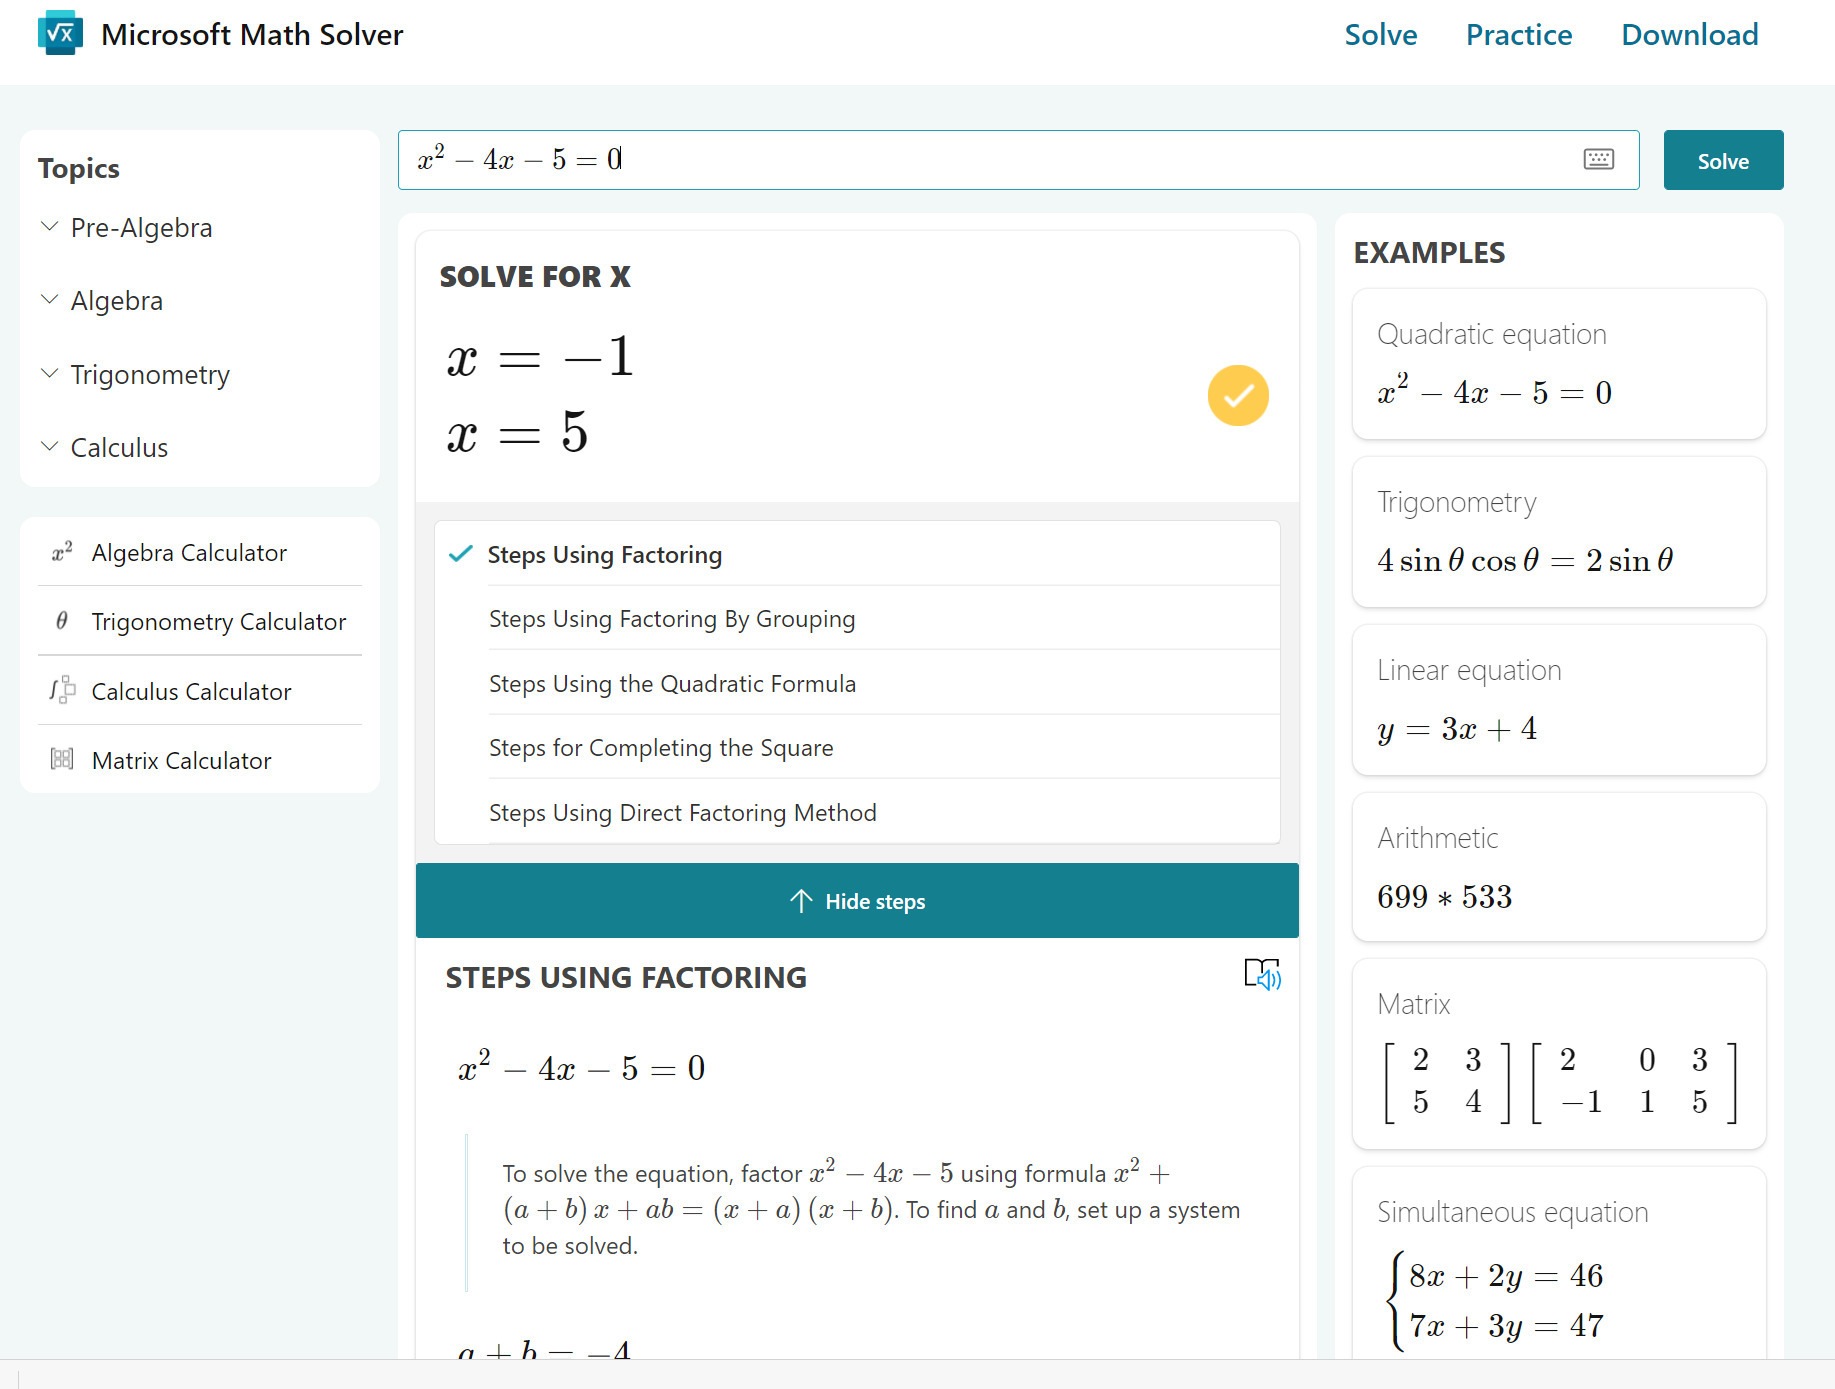Go to the Practice tab

[1518, 35]
